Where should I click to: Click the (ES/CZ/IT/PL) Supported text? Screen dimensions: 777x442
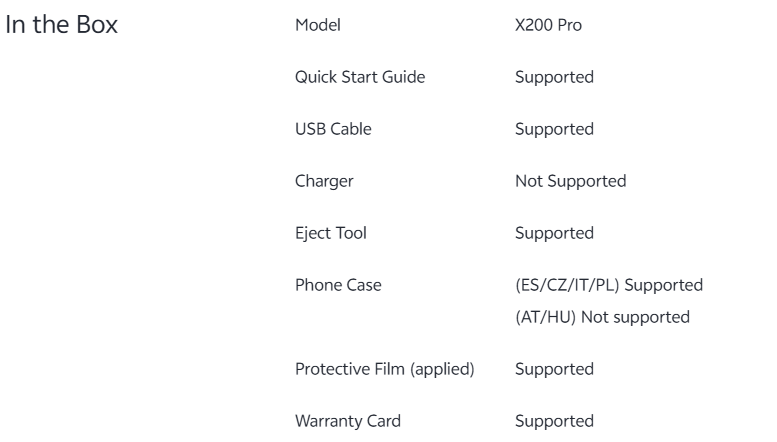609,285
